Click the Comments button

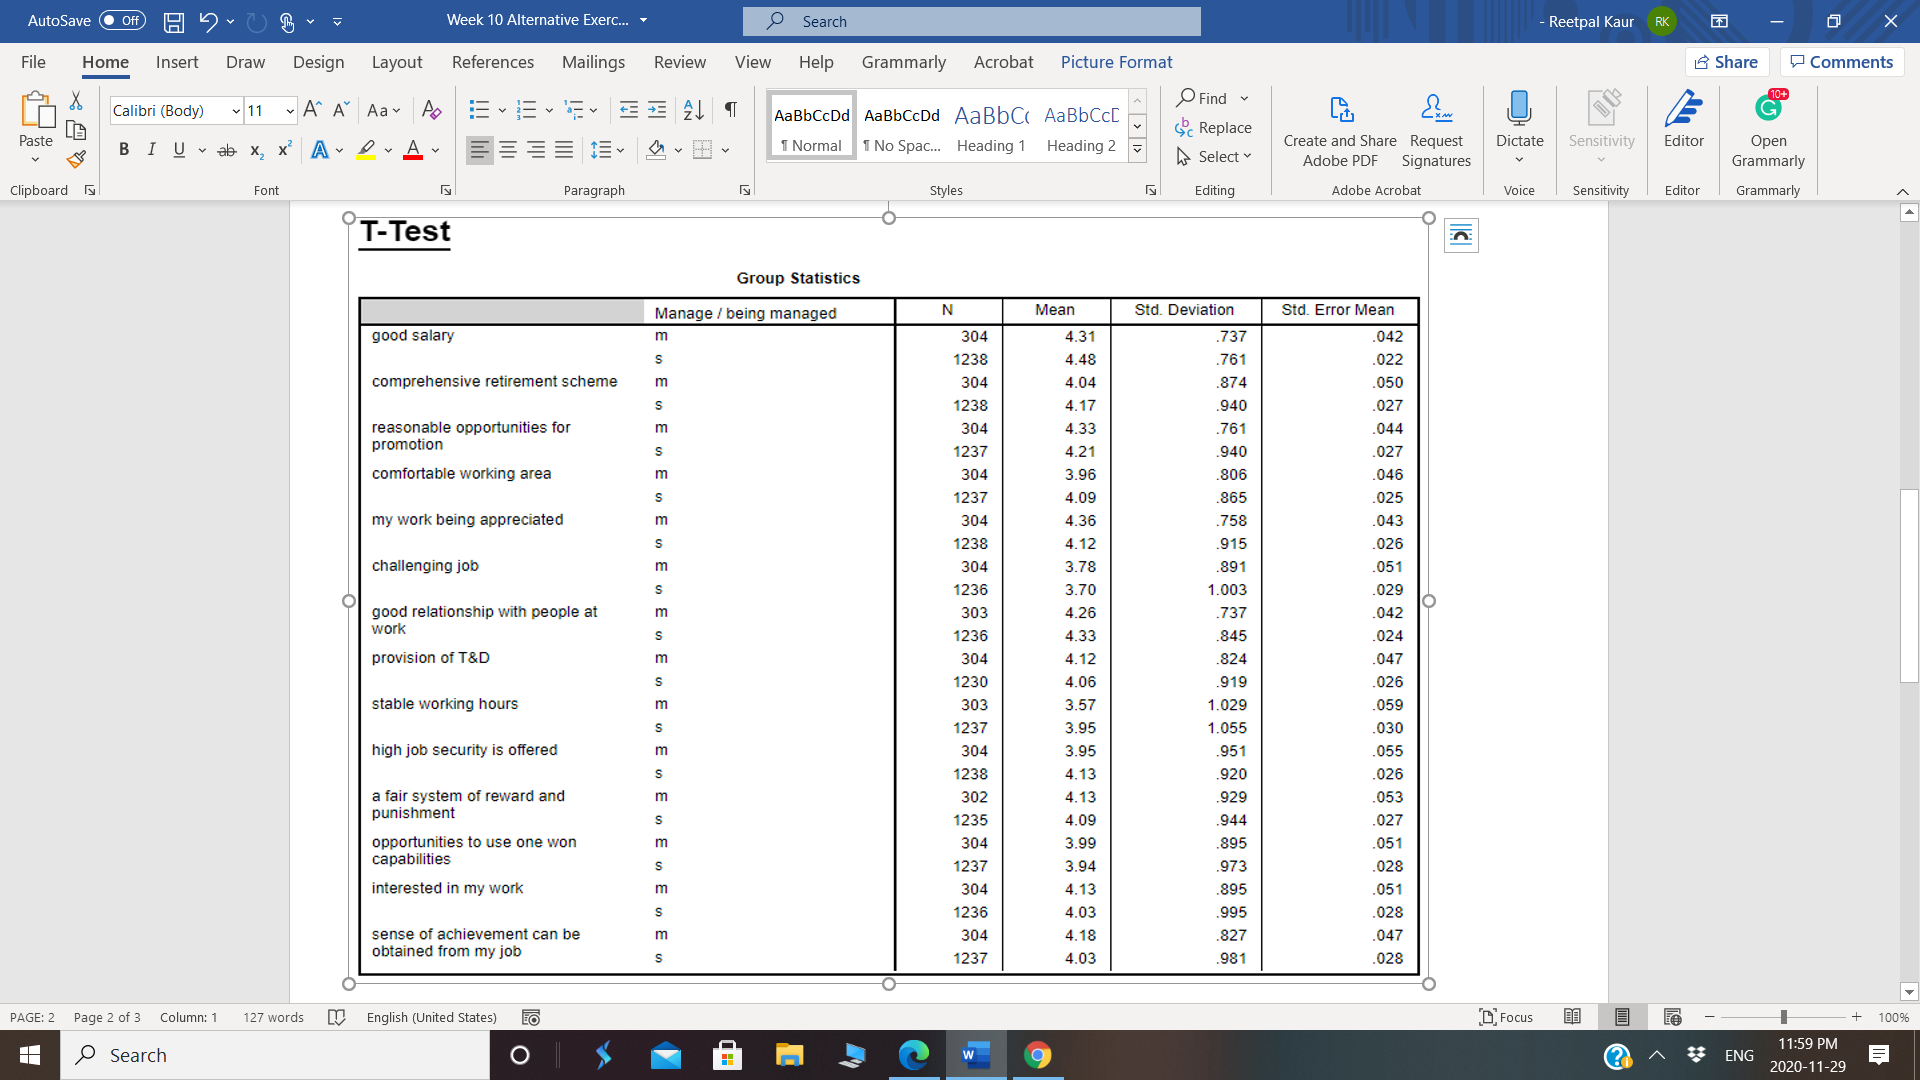(1841, 62)
